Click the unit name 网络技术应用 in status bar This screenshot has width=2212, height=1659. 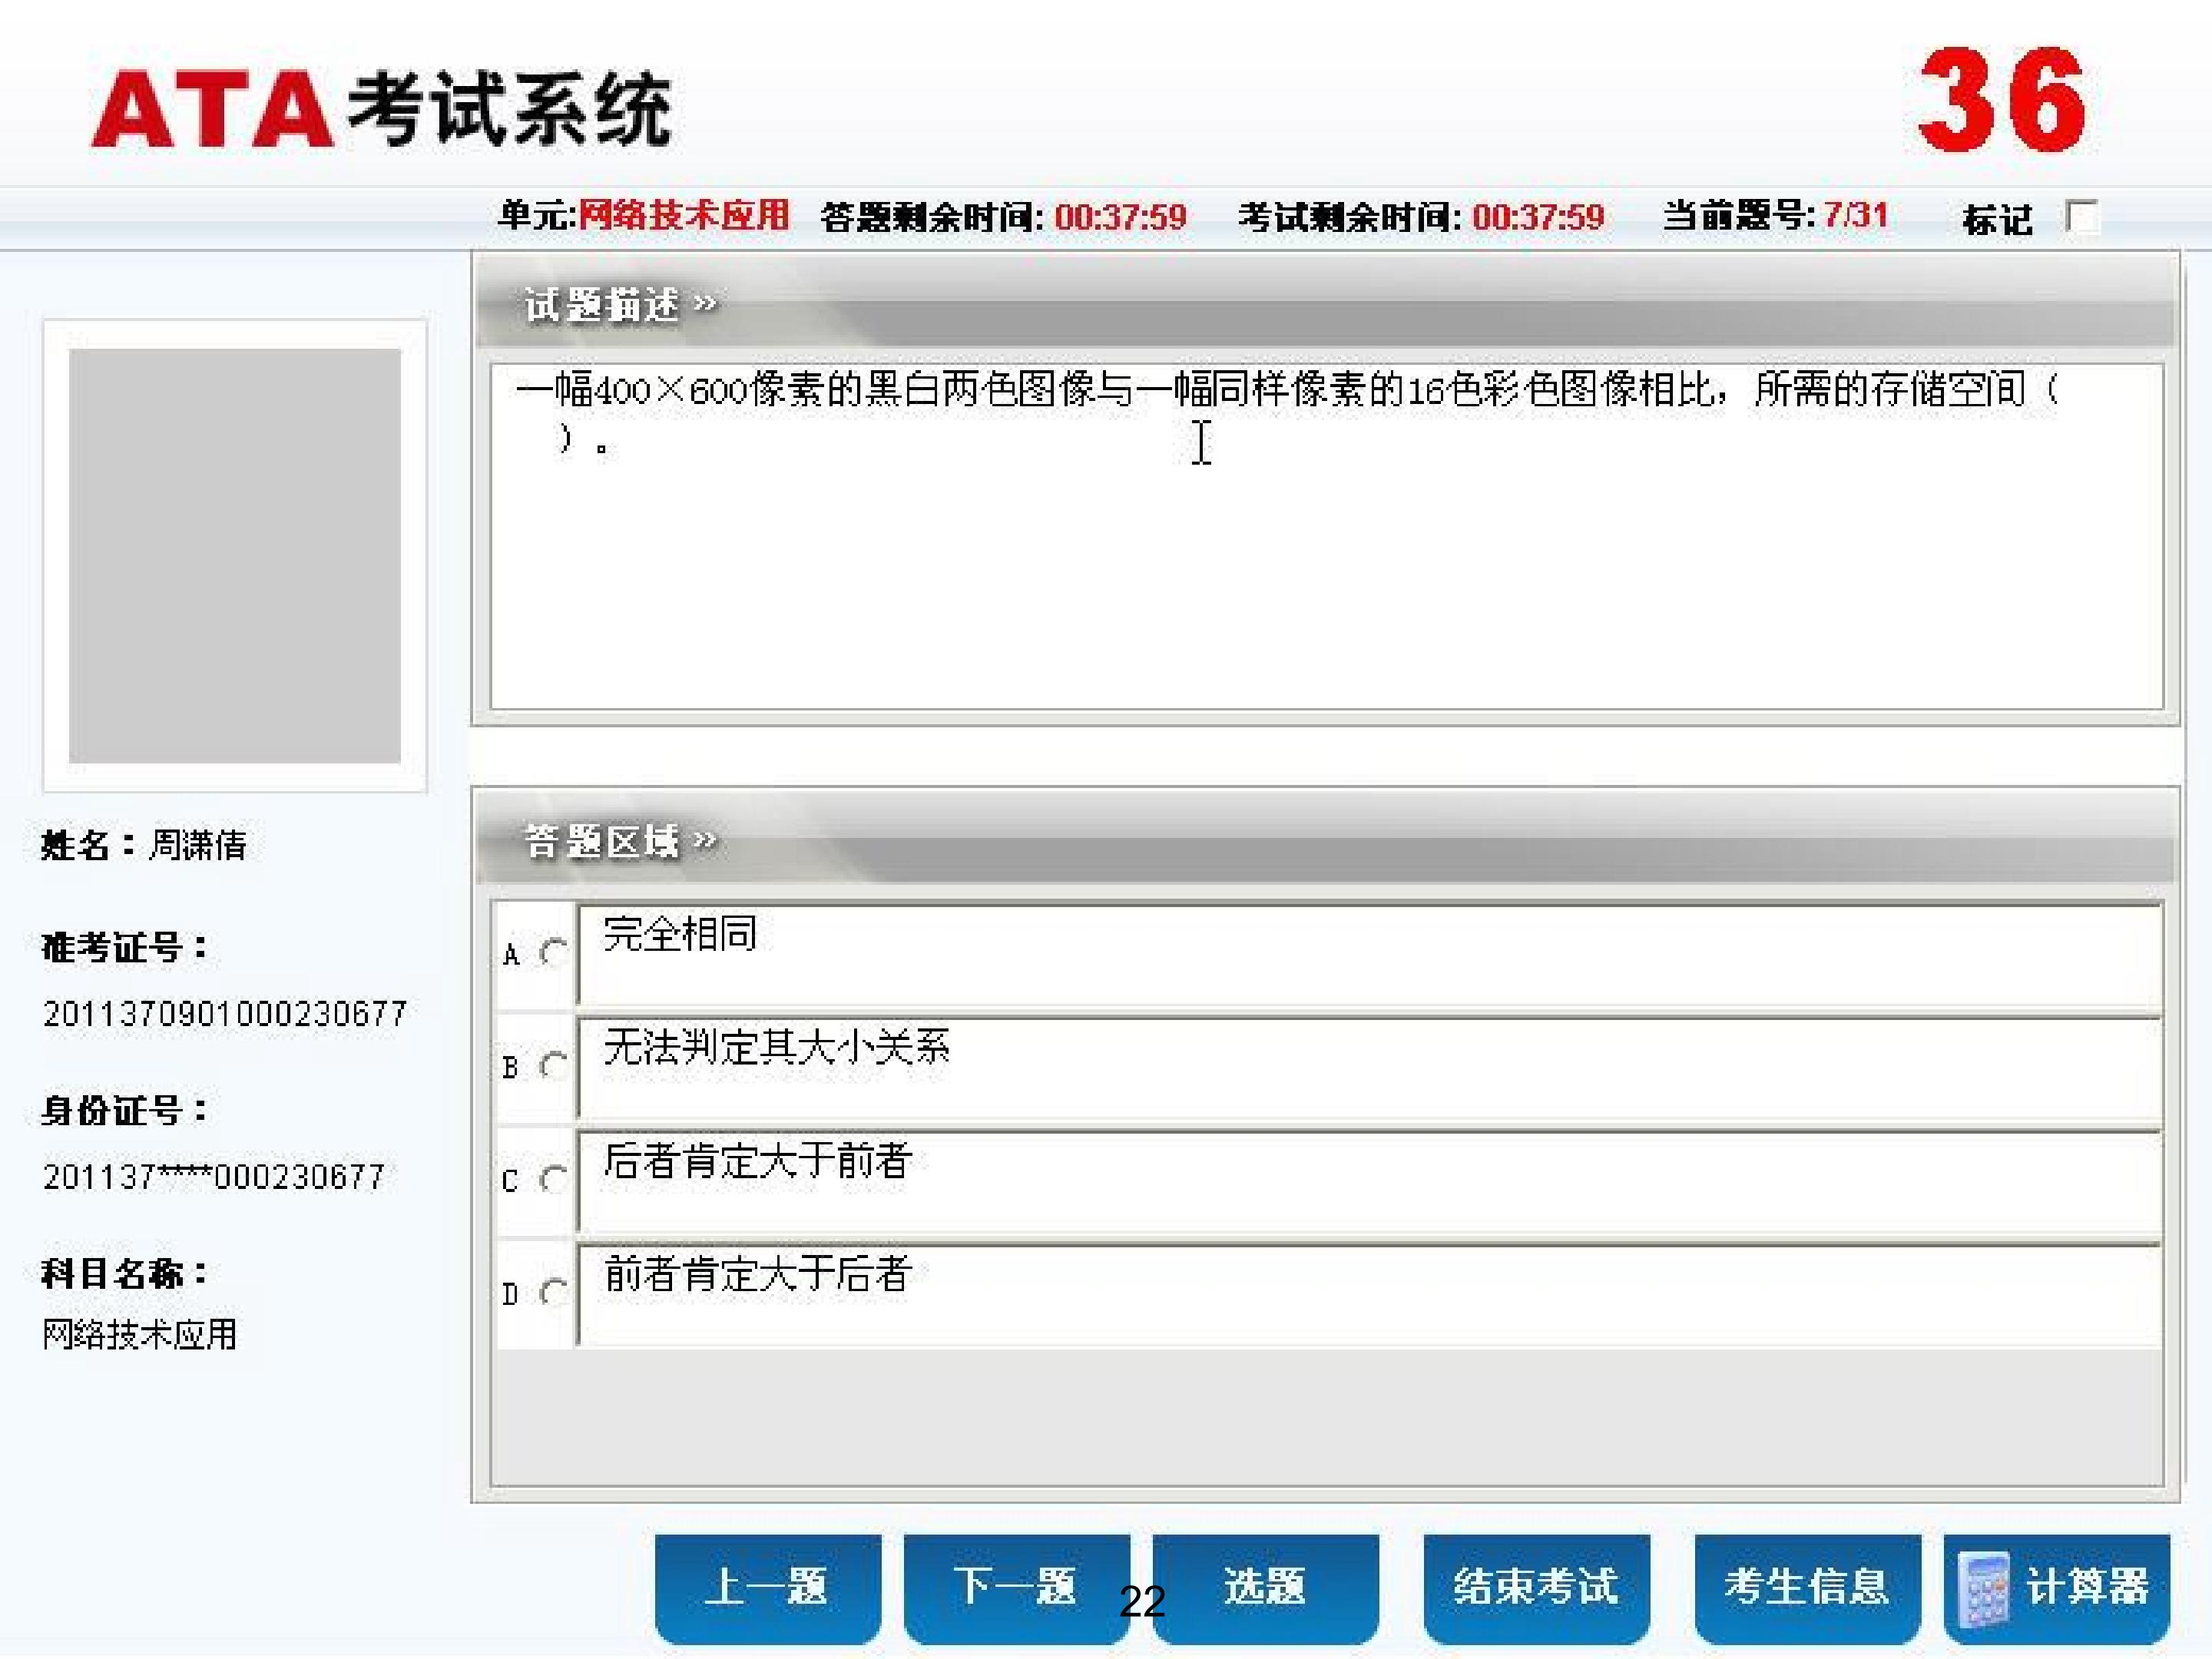[x=684, y=215]
